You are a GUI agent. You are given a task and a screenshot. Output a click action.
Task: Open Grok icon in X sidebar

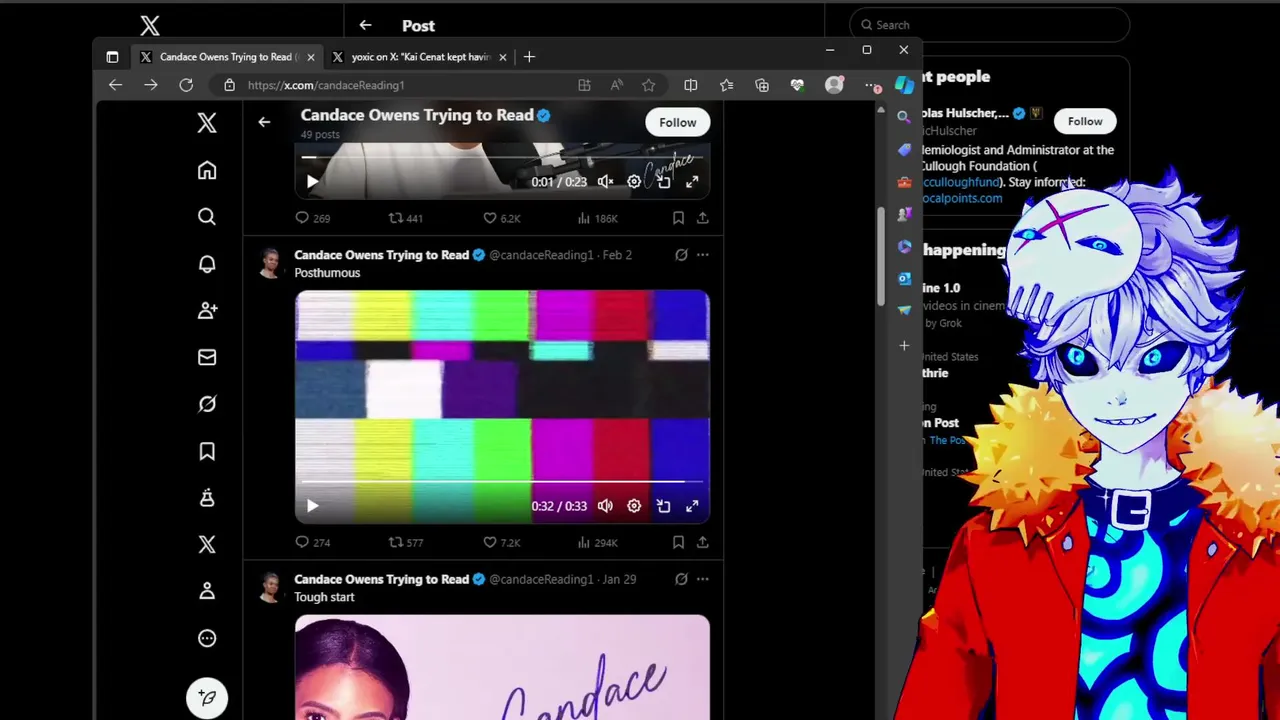(x=207, y=404)
